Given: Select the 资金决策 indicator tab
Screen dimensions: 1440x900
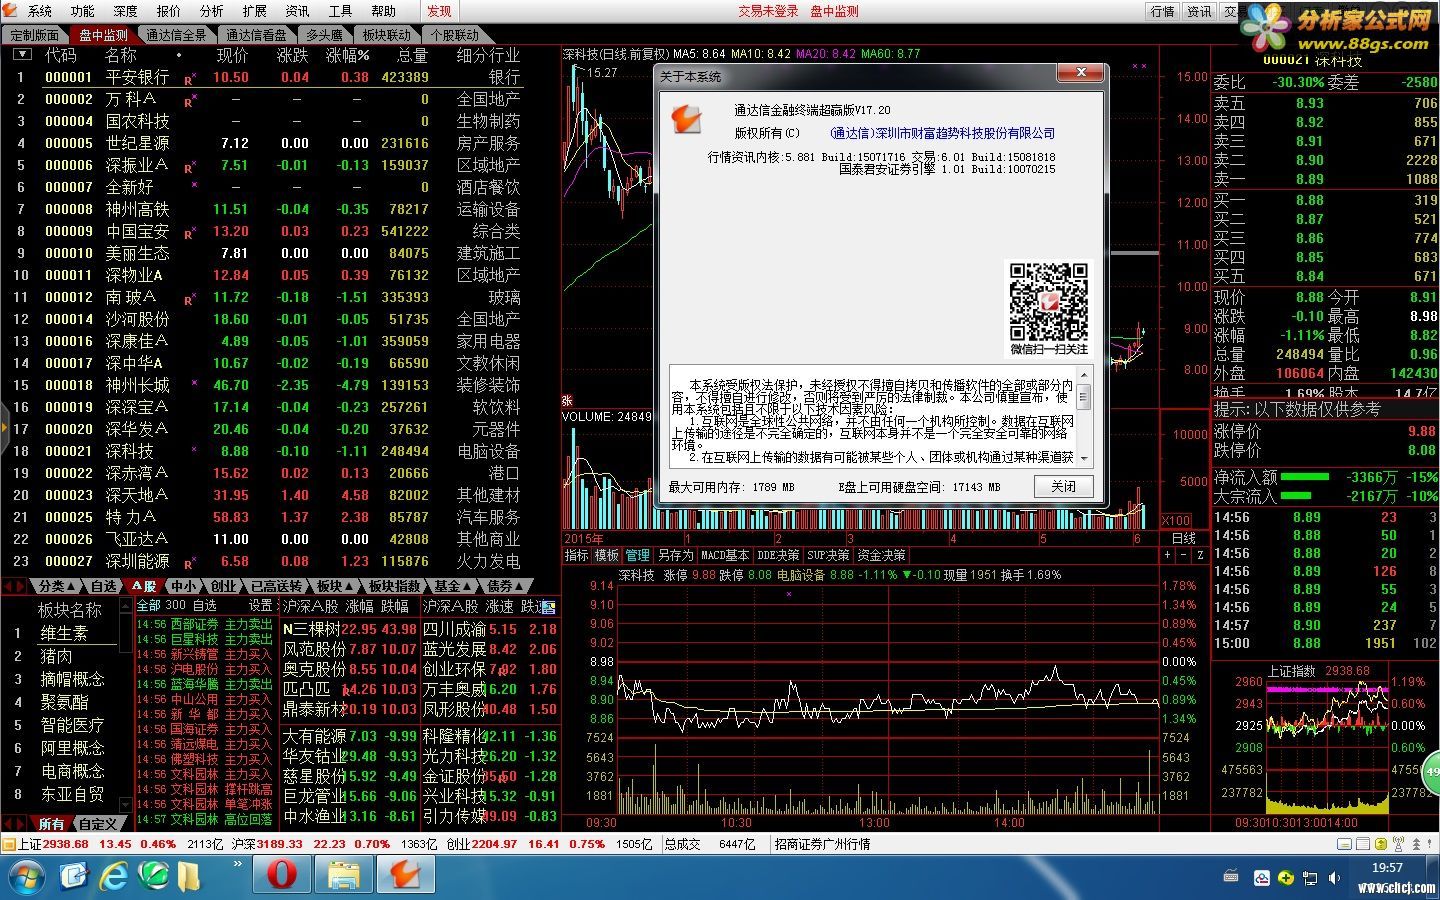Looking at the screenshot, I should click(881, 555).
